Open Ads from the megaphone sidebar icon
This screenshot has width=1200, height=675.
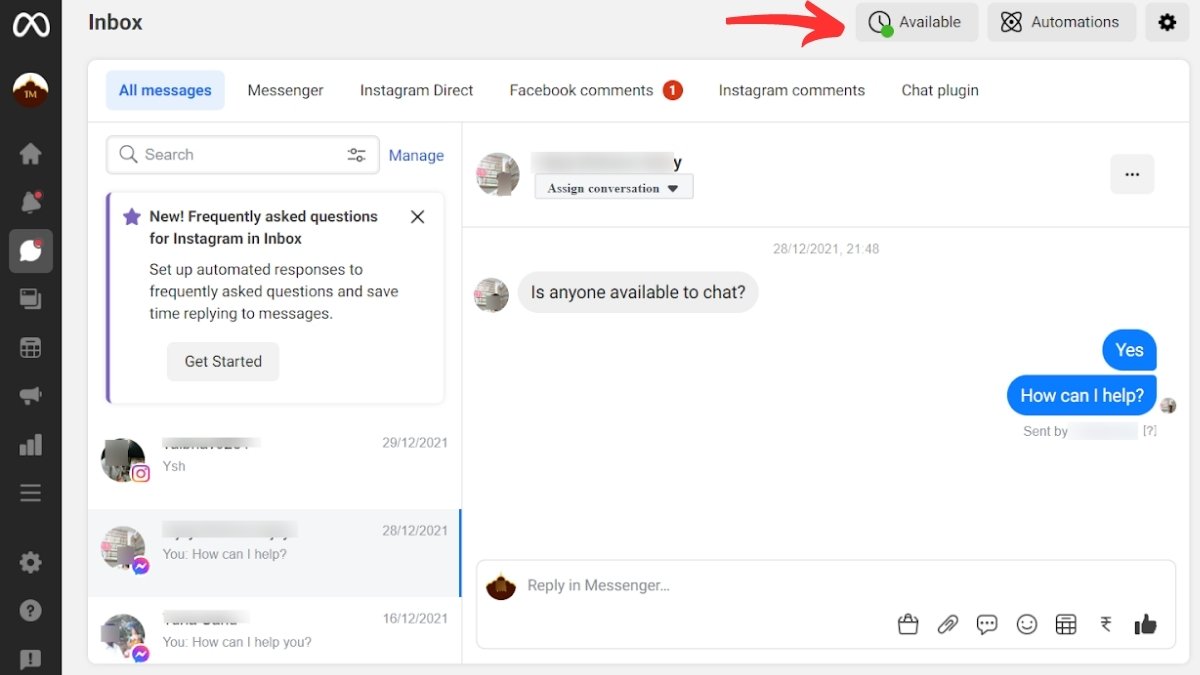(x=30, y=395)
